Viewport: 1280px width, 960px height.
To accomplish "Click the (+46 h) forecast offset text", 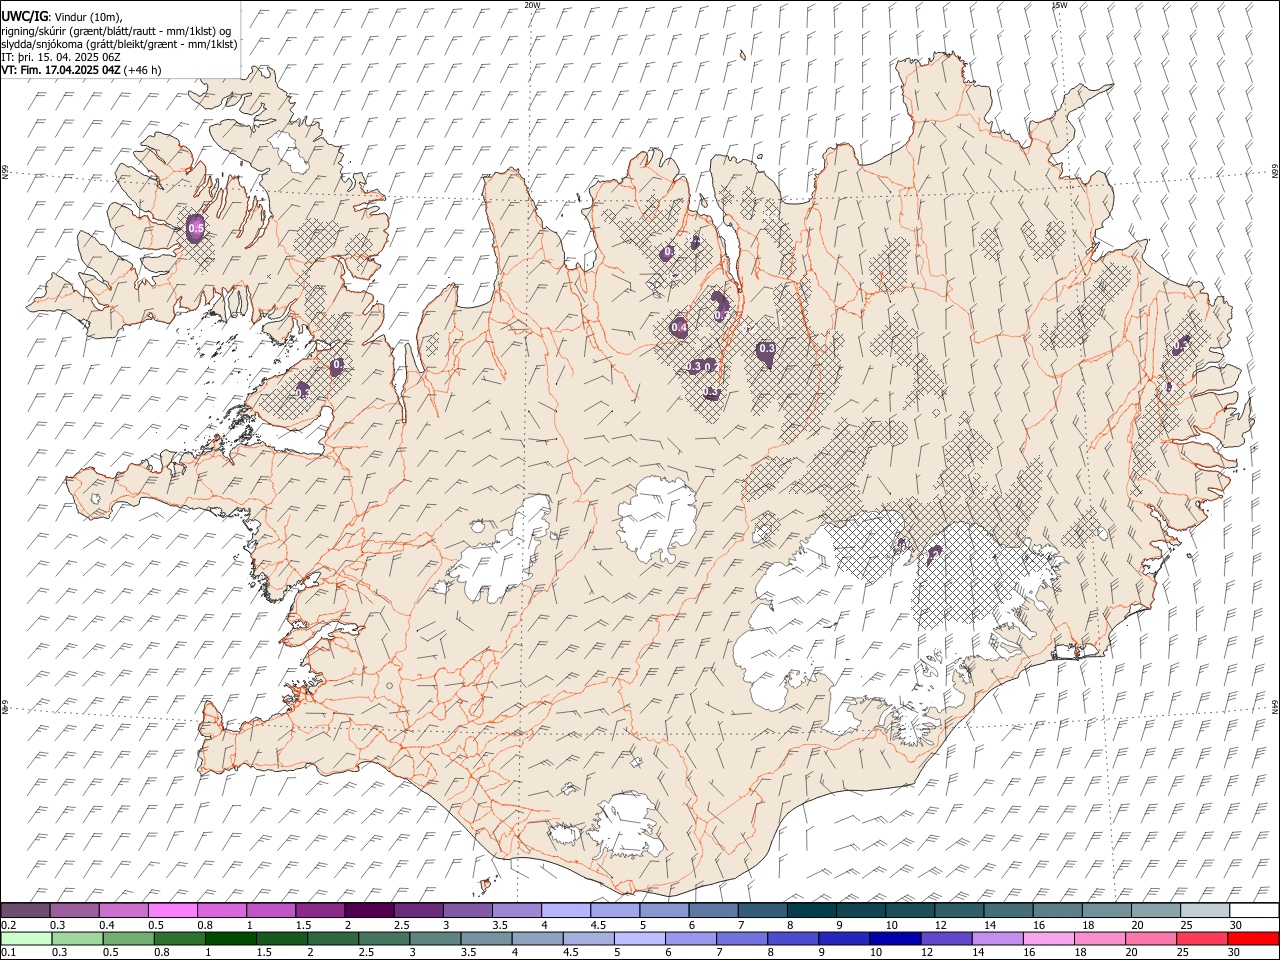I will [x=143, y=71].
